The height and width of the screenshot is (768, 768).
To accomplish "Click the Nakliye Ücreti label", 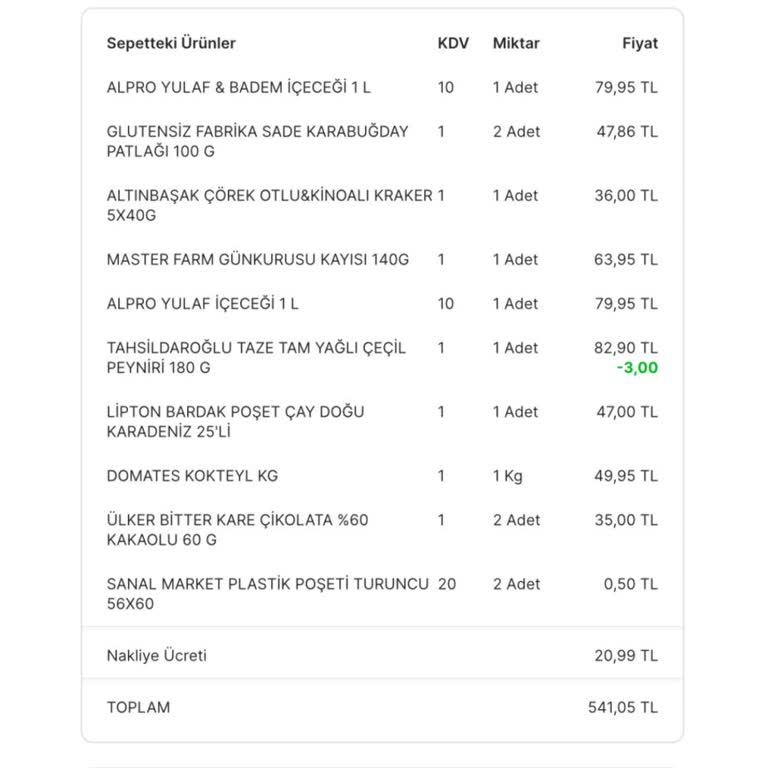I will click(156, 656).
